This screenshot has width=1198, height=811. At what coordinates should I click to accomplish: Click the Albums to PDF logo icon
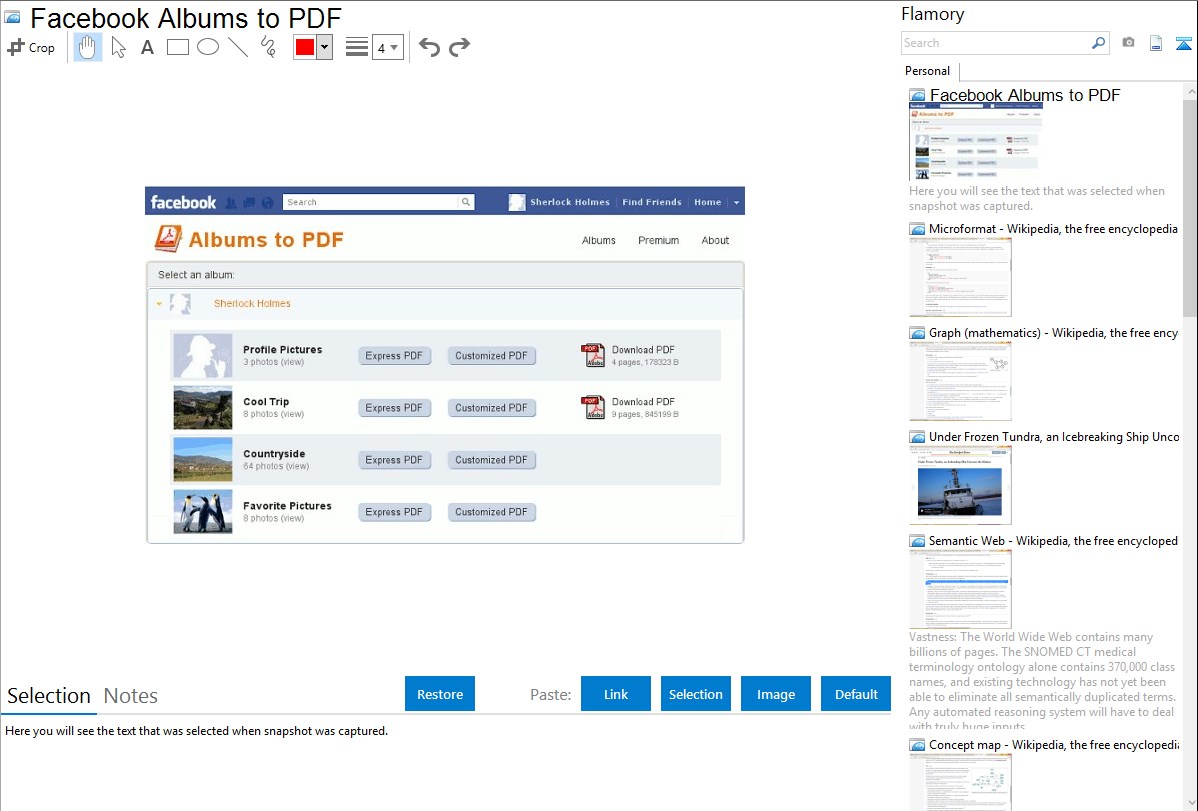168,238
